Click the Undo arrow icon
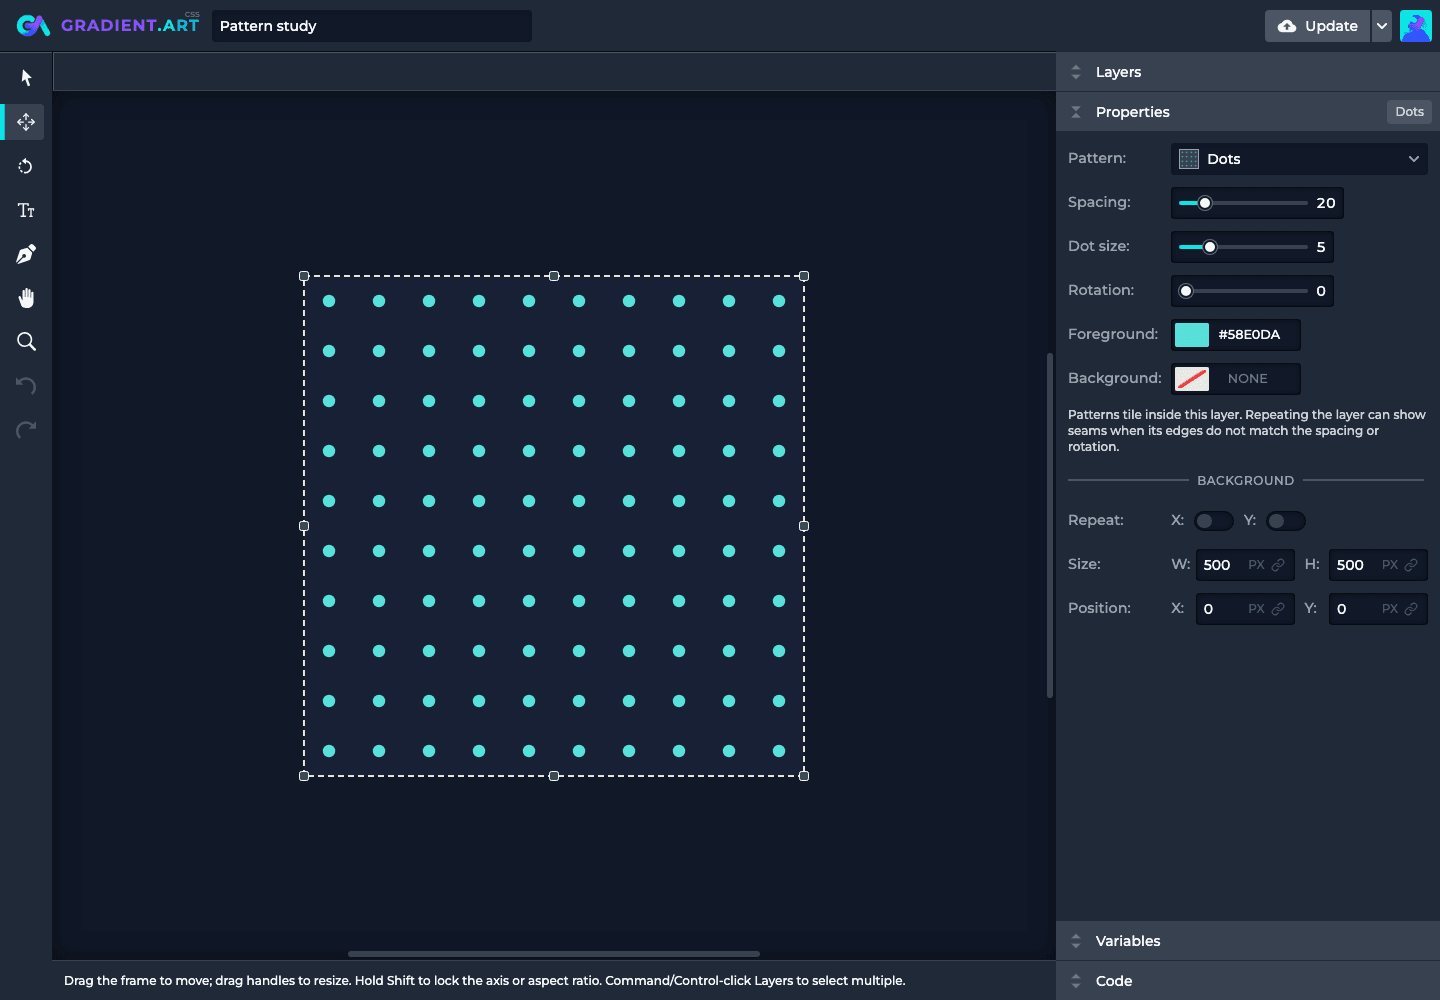The width and height of the screenshot is (1440, 1000). tap(26, 386)
